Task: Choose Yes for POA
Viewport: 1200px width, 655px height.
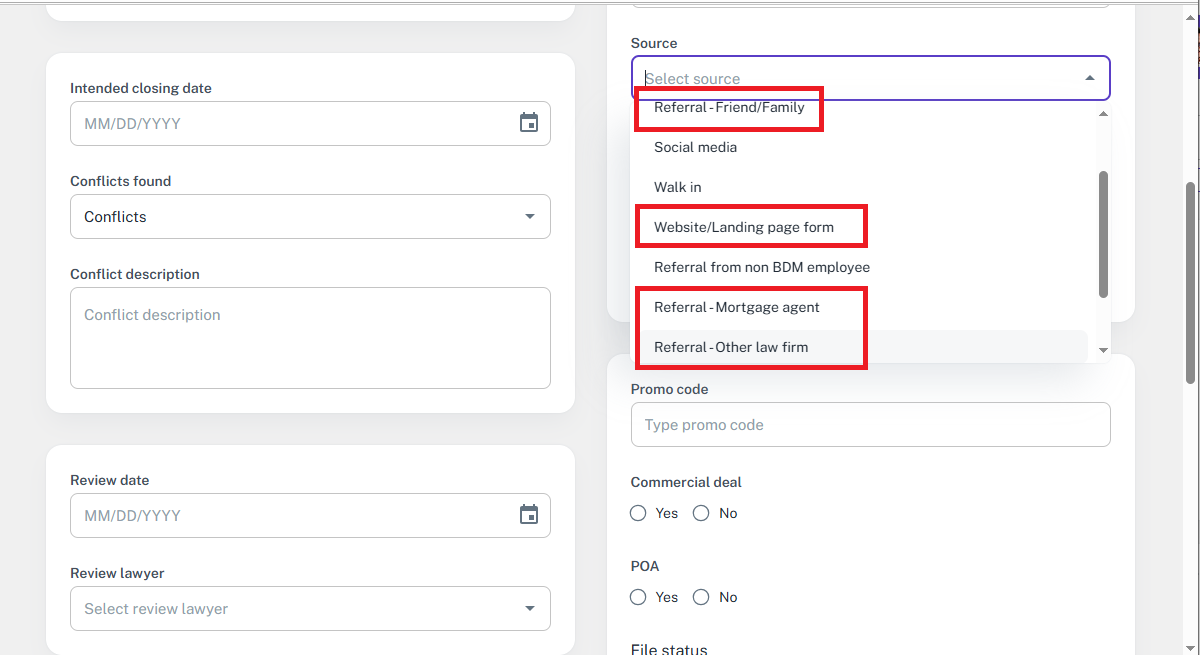Action: (638, 597)
